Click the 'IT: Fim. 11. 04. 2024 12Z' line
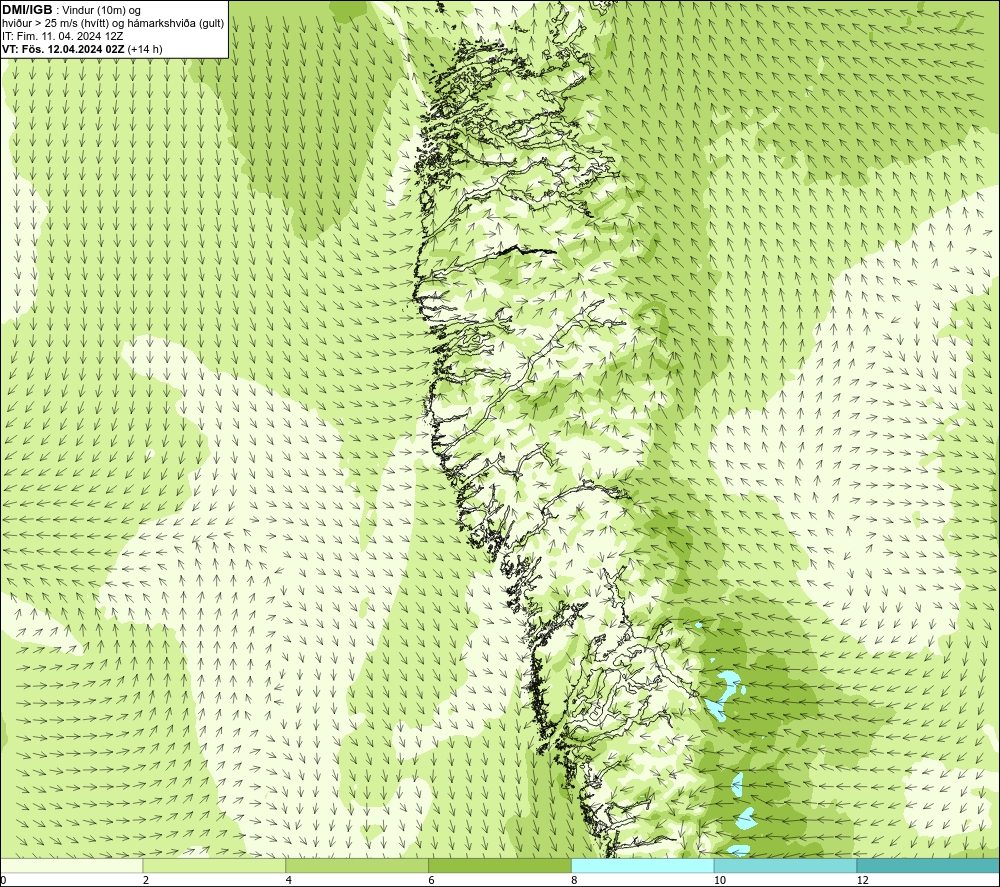Viewport: 1000px width, 887px height. coord(62,36)
